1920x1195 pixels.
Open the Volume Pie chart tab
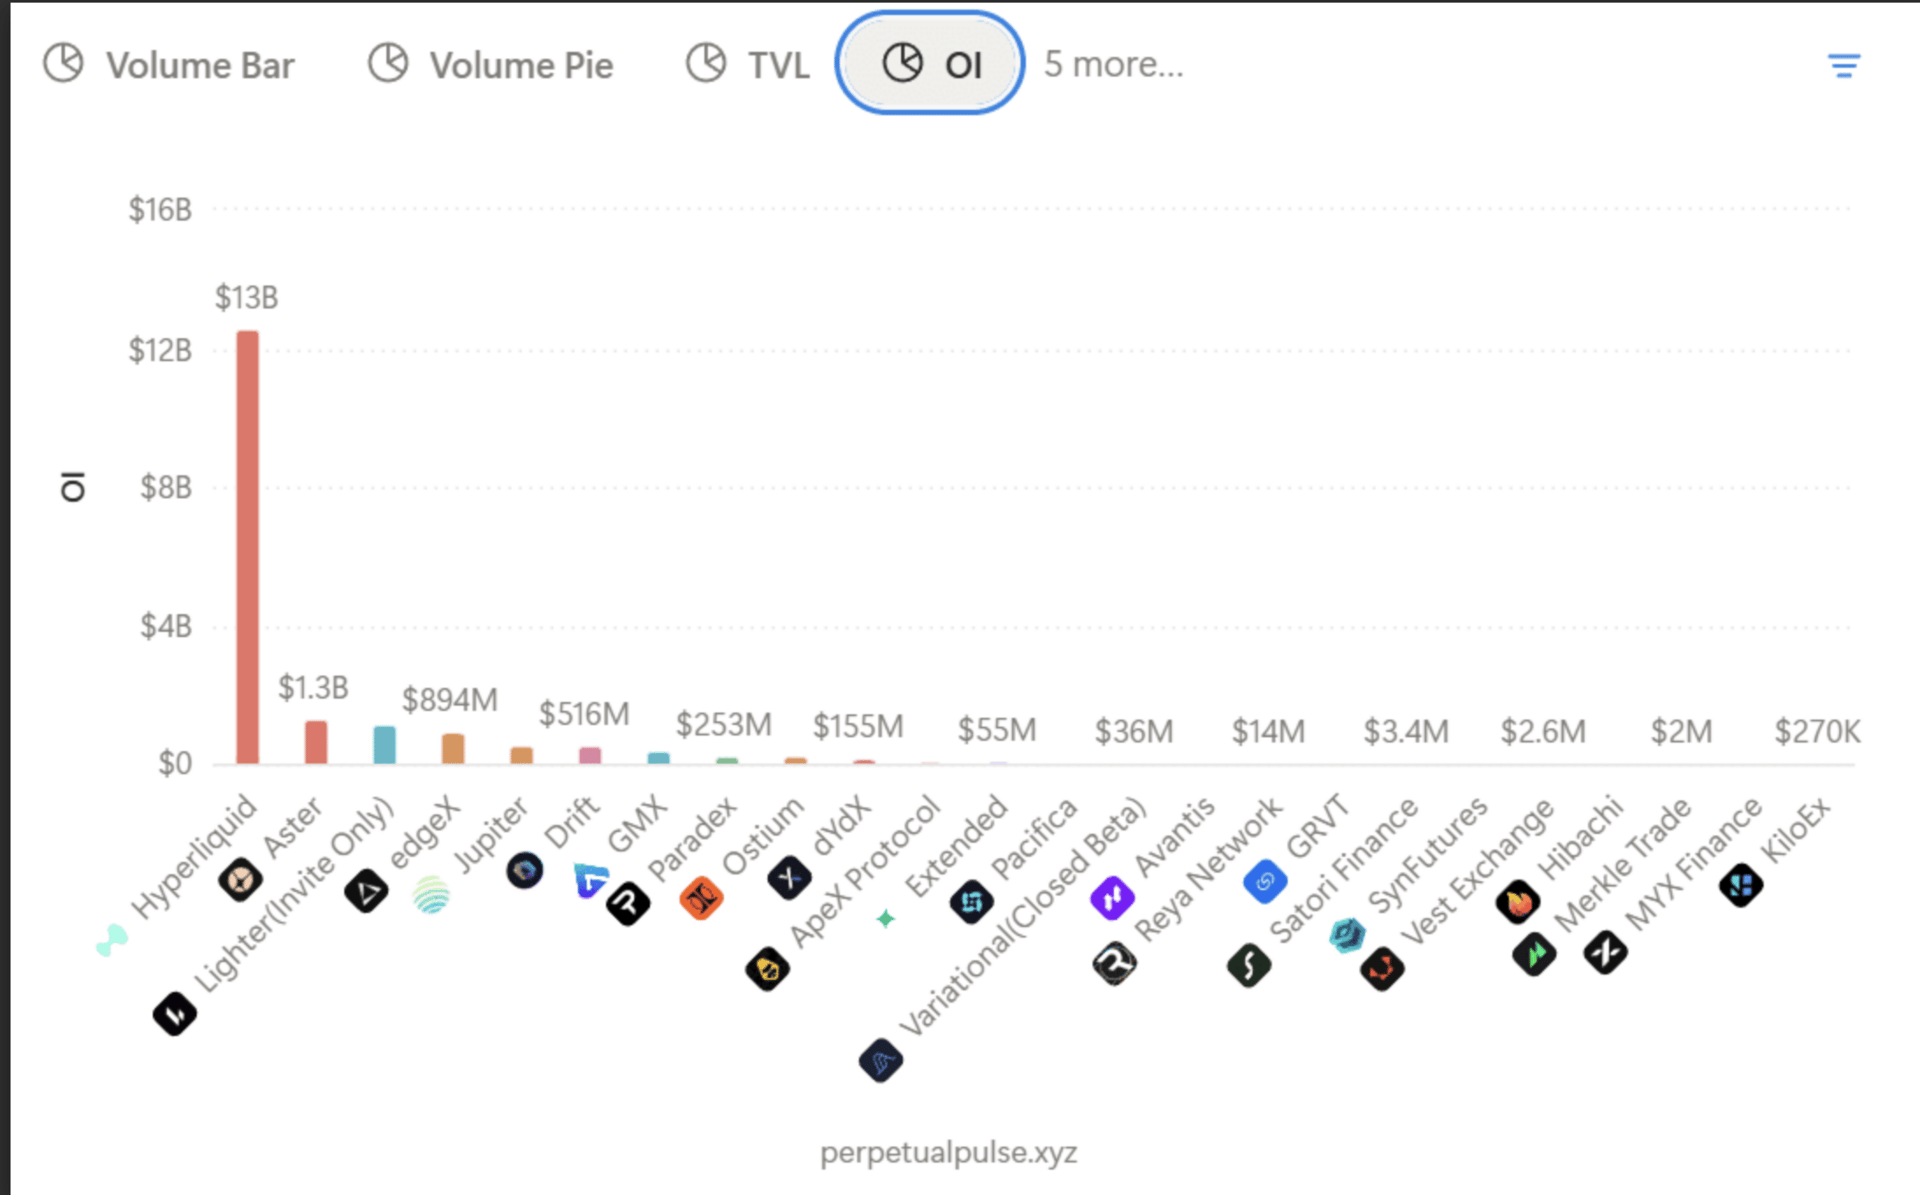tap(490, 65)
